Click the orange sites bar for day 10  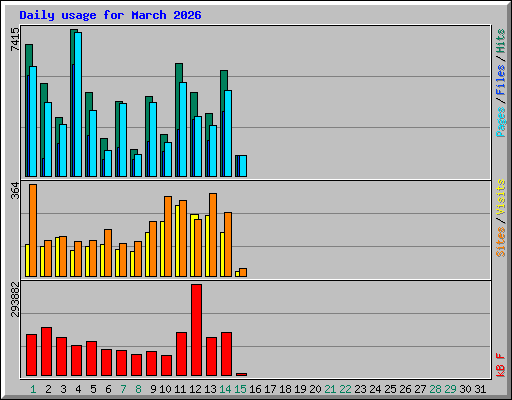click(x=168, y=236)
